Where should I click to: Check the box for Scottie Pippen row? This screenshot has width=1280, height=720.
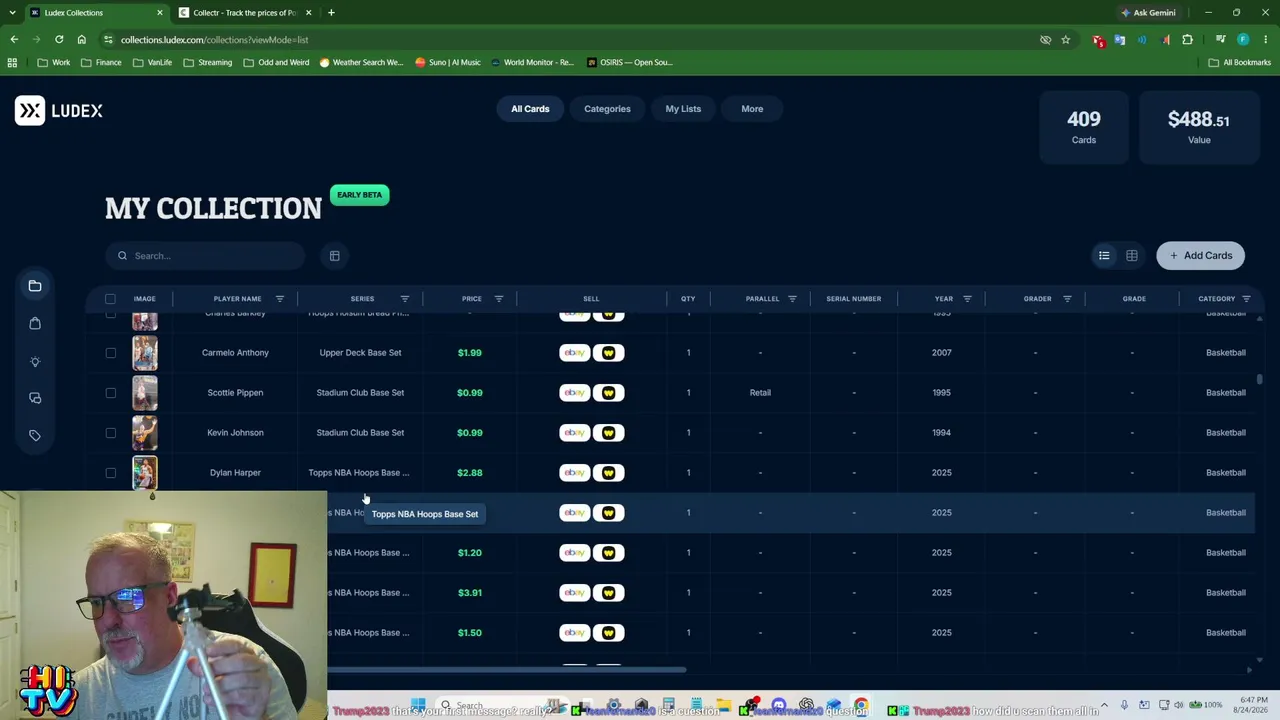click(x=110, y=393)
